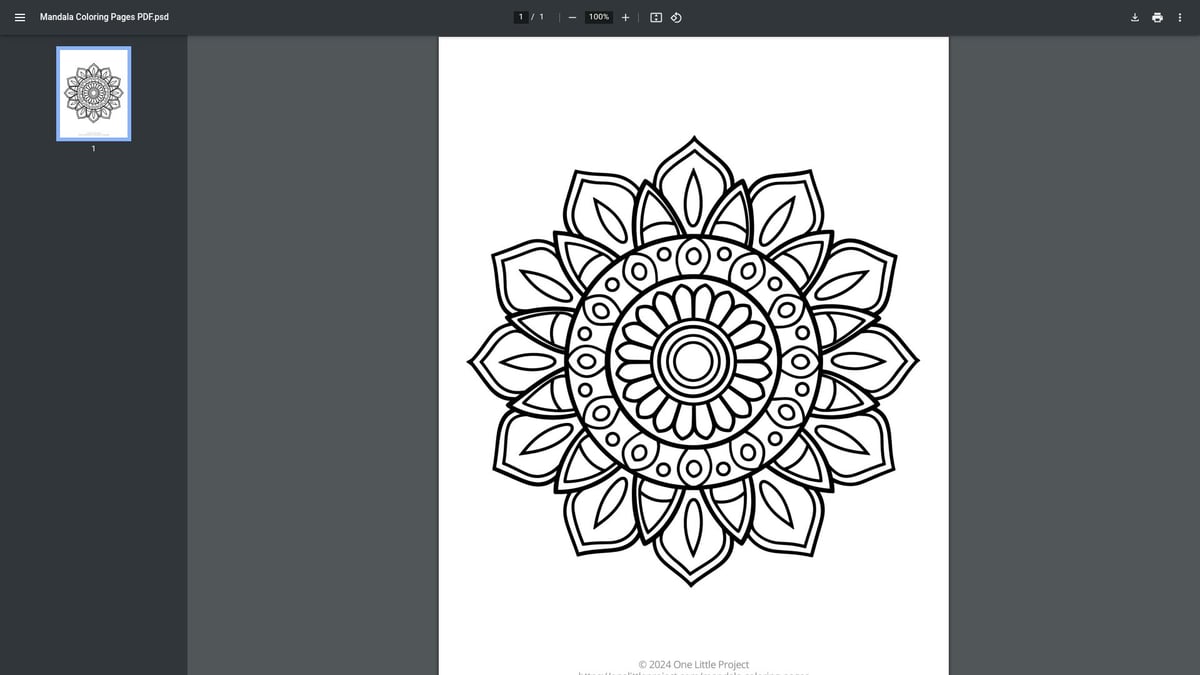
Task: Zoom in using the plus icon
Action: pyautogui.click(x=625, y=17)
